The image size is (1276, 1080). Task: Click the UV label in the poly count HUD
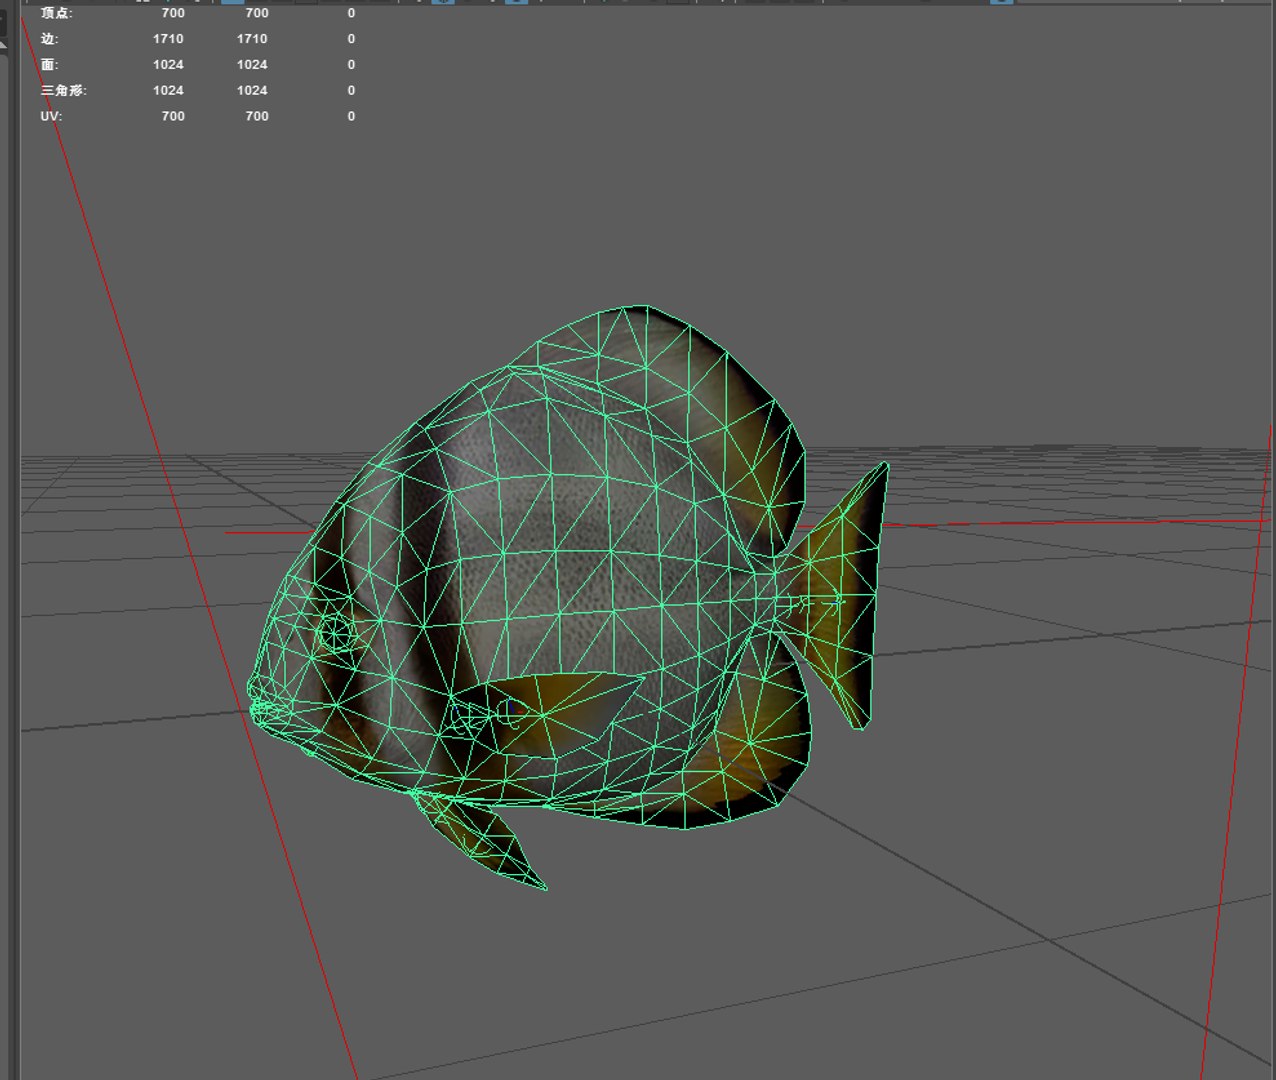(51, 116)
